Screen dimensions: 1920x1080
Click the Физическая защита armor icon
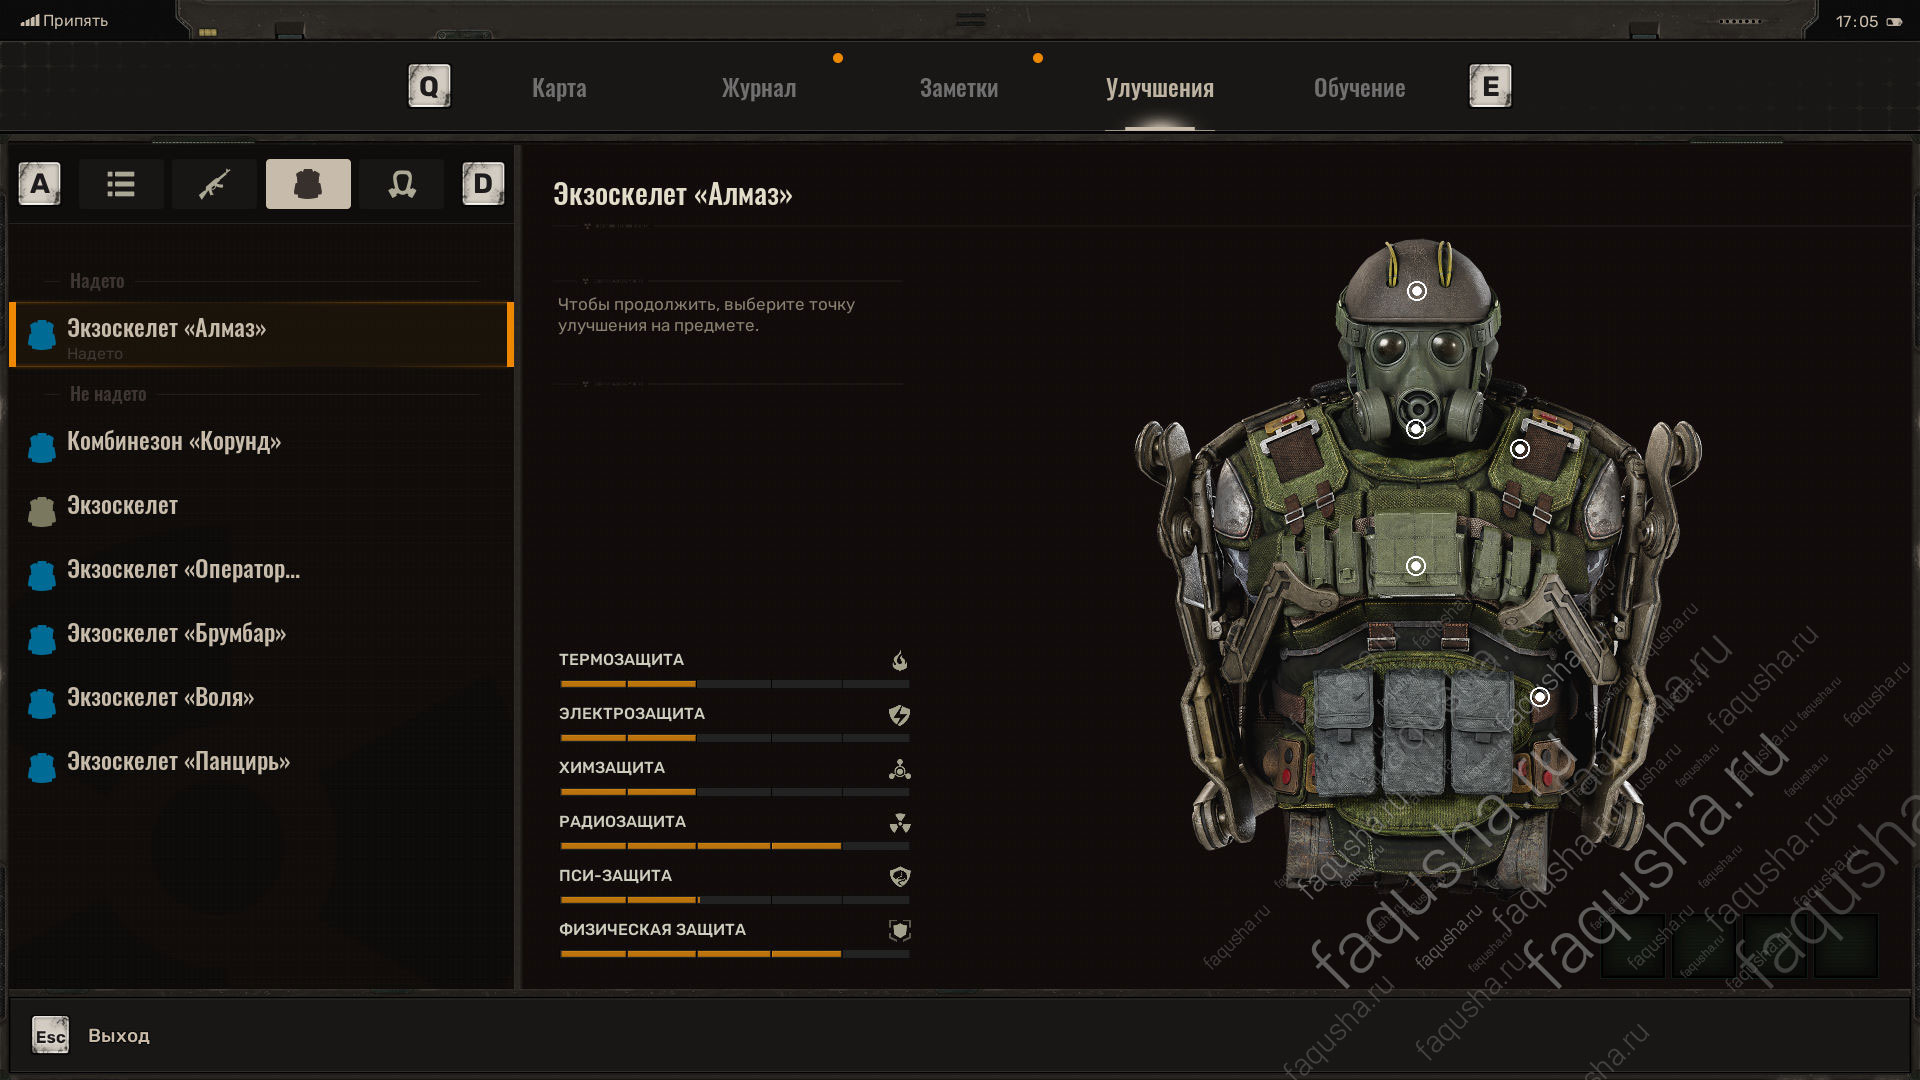(900, 931)
